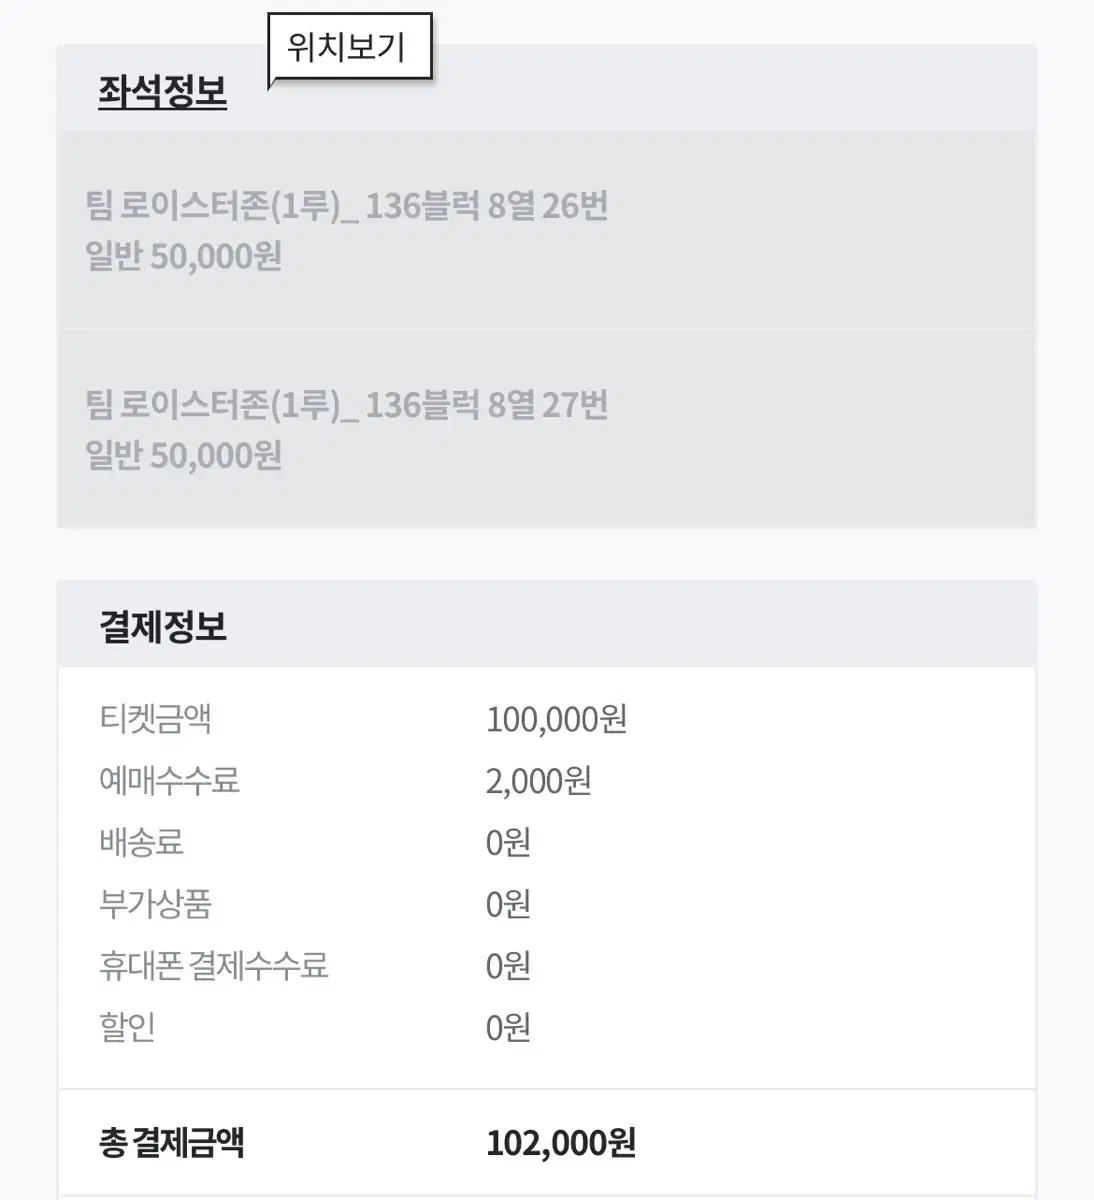Viewport: 1094px width, 1200px height.
Task: Click the 0원 value beside 부가상품
Action: coord(508,905)
